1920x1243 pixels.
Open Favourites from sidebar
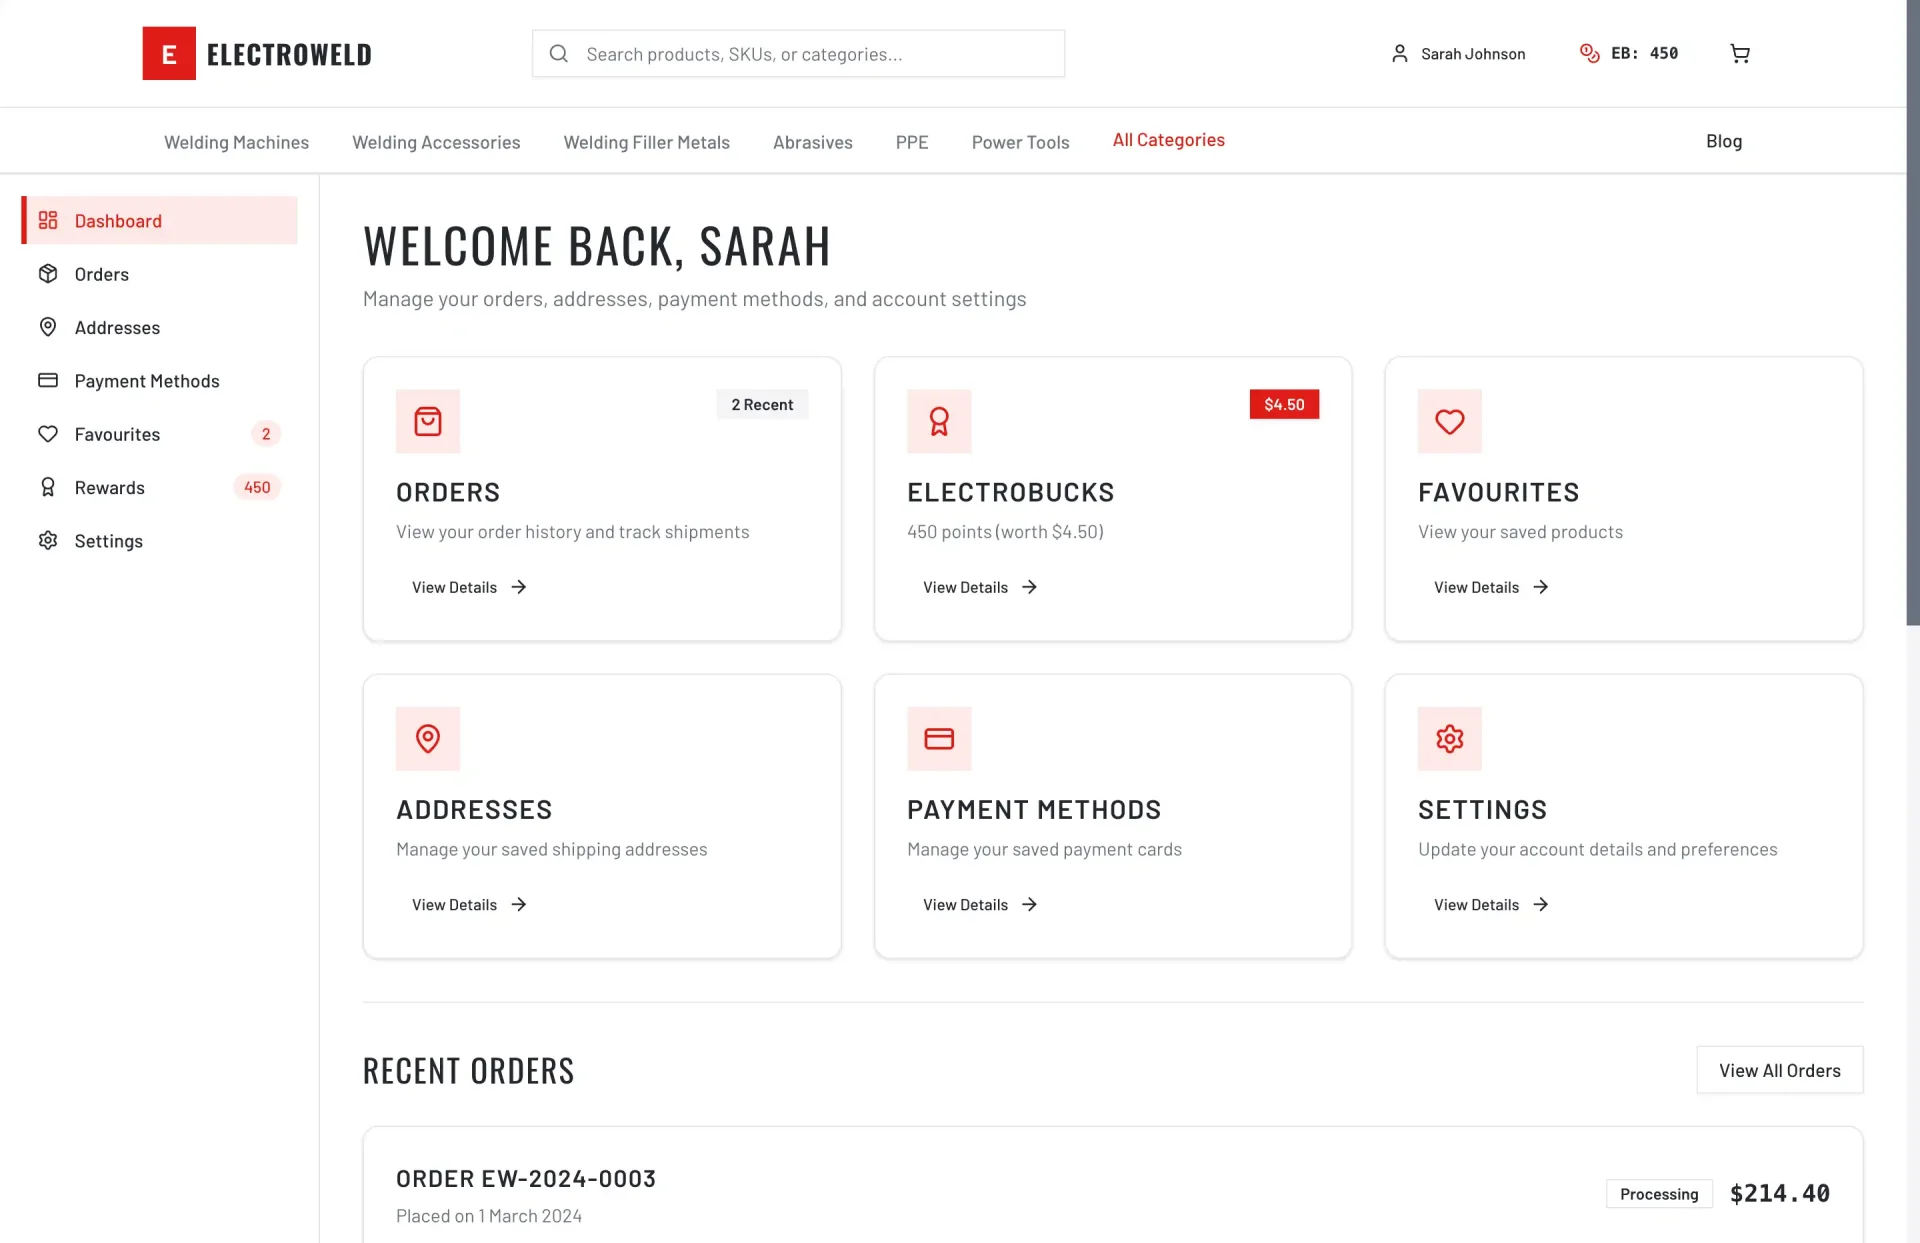[x=117, y=434]
